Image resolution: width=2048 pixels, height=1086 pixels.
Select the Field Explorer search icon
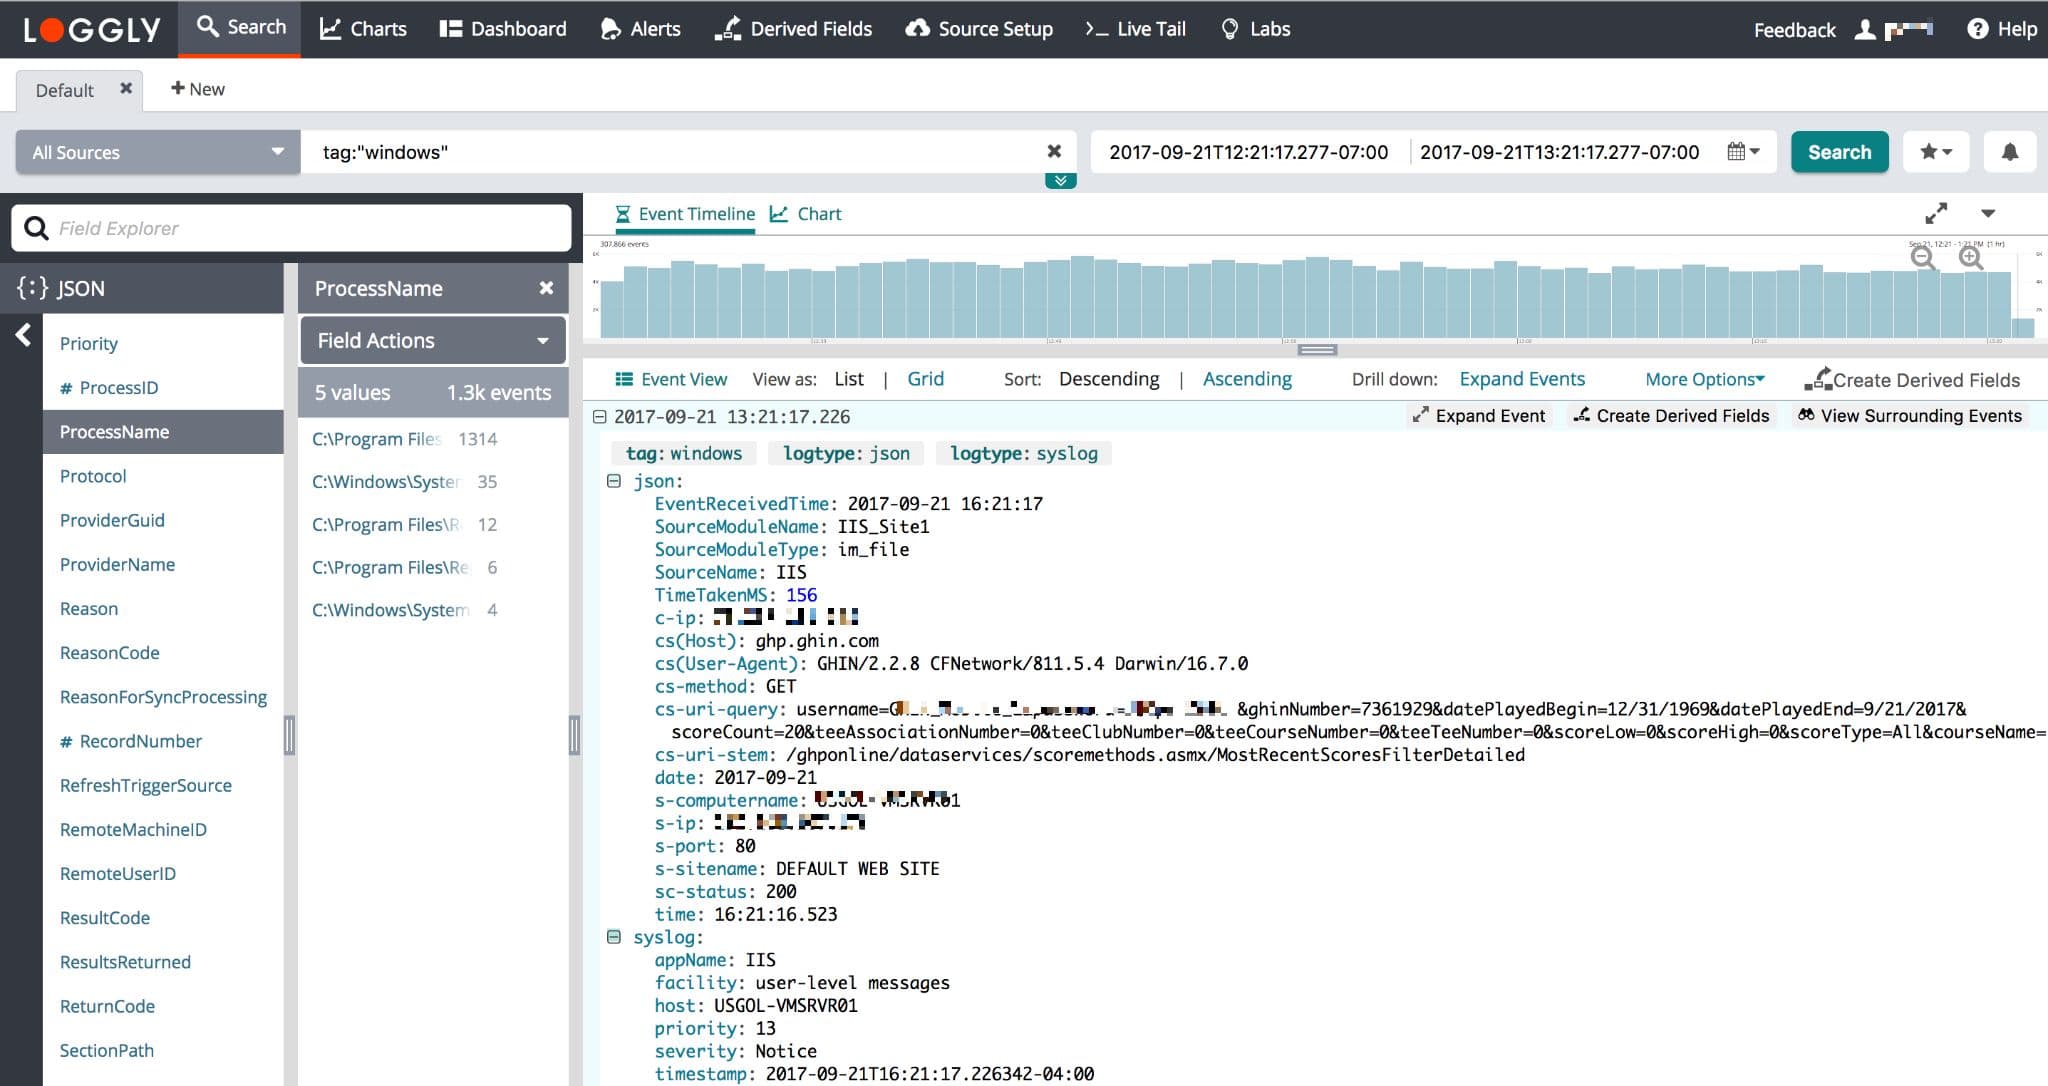coord(35,226)
